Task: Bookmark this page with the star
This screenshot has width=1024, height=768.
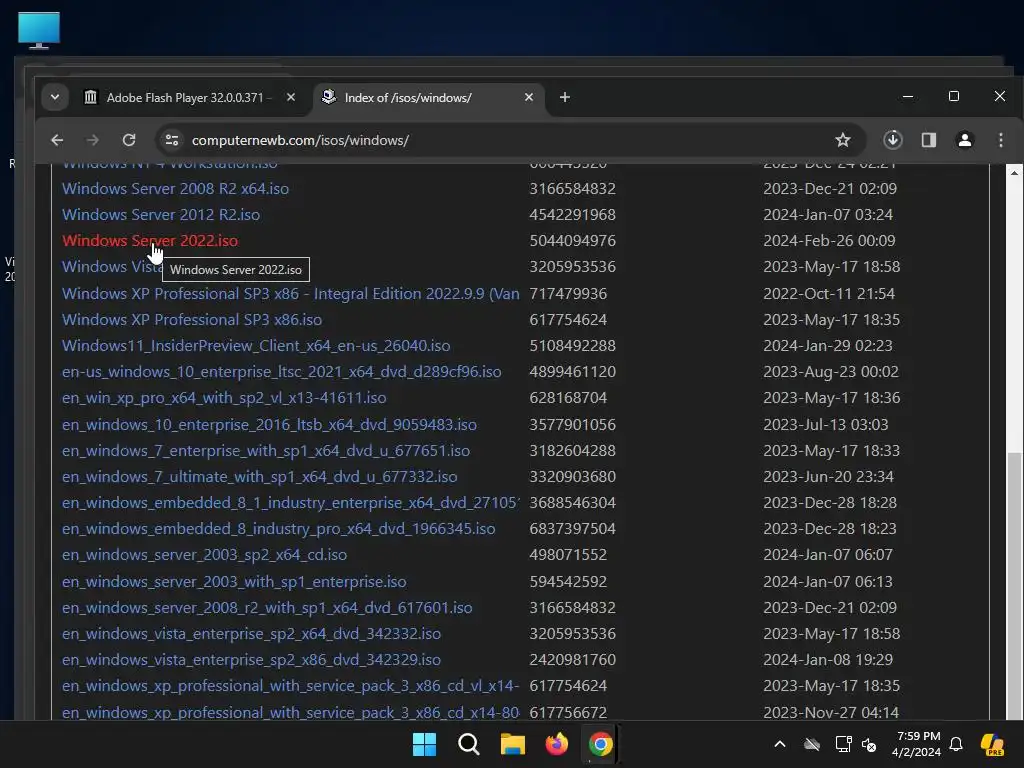Action: 842,140
